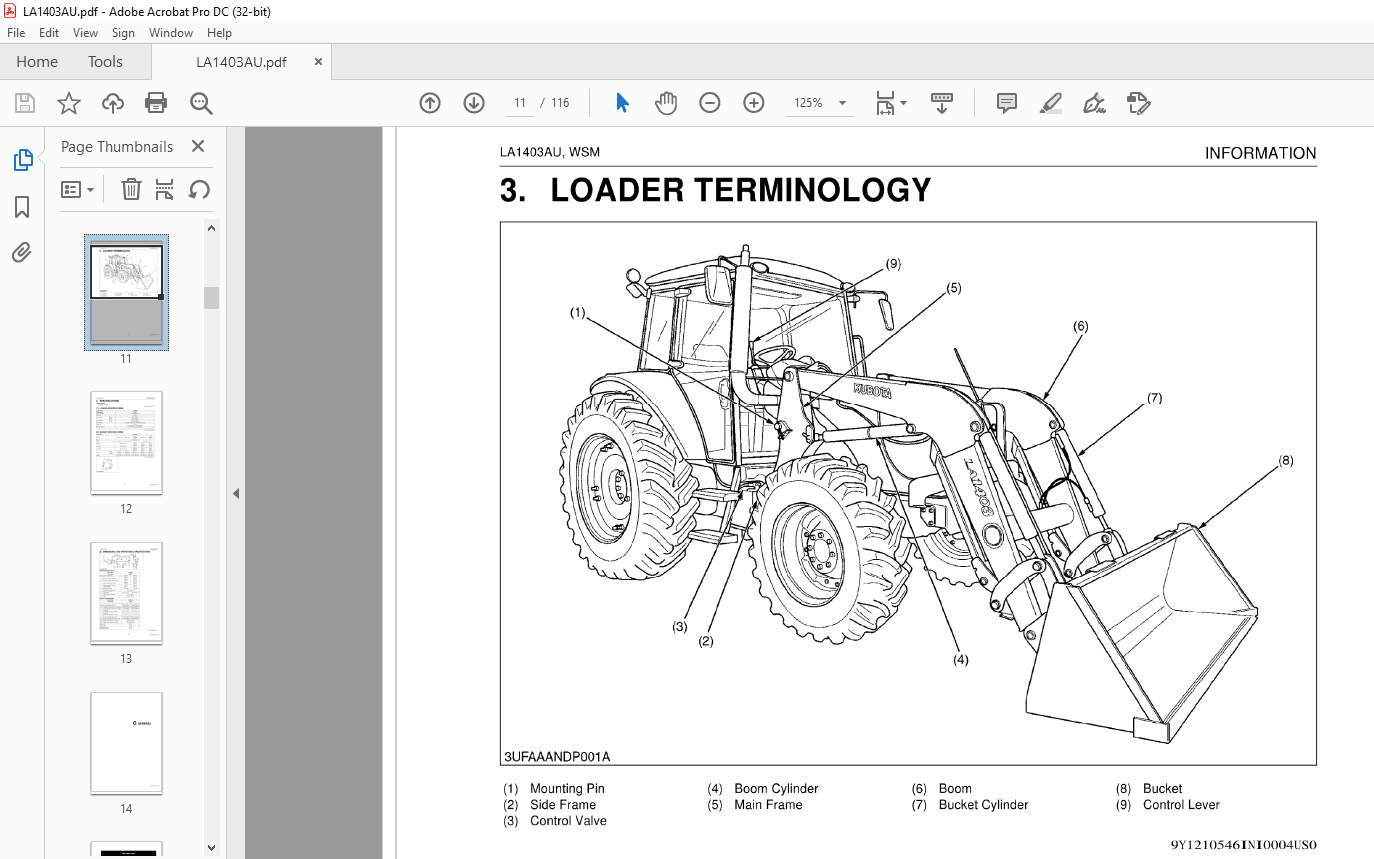Add a sticky note comment
Viewport: 1374px width, 859px height.
click(1007, 103)
